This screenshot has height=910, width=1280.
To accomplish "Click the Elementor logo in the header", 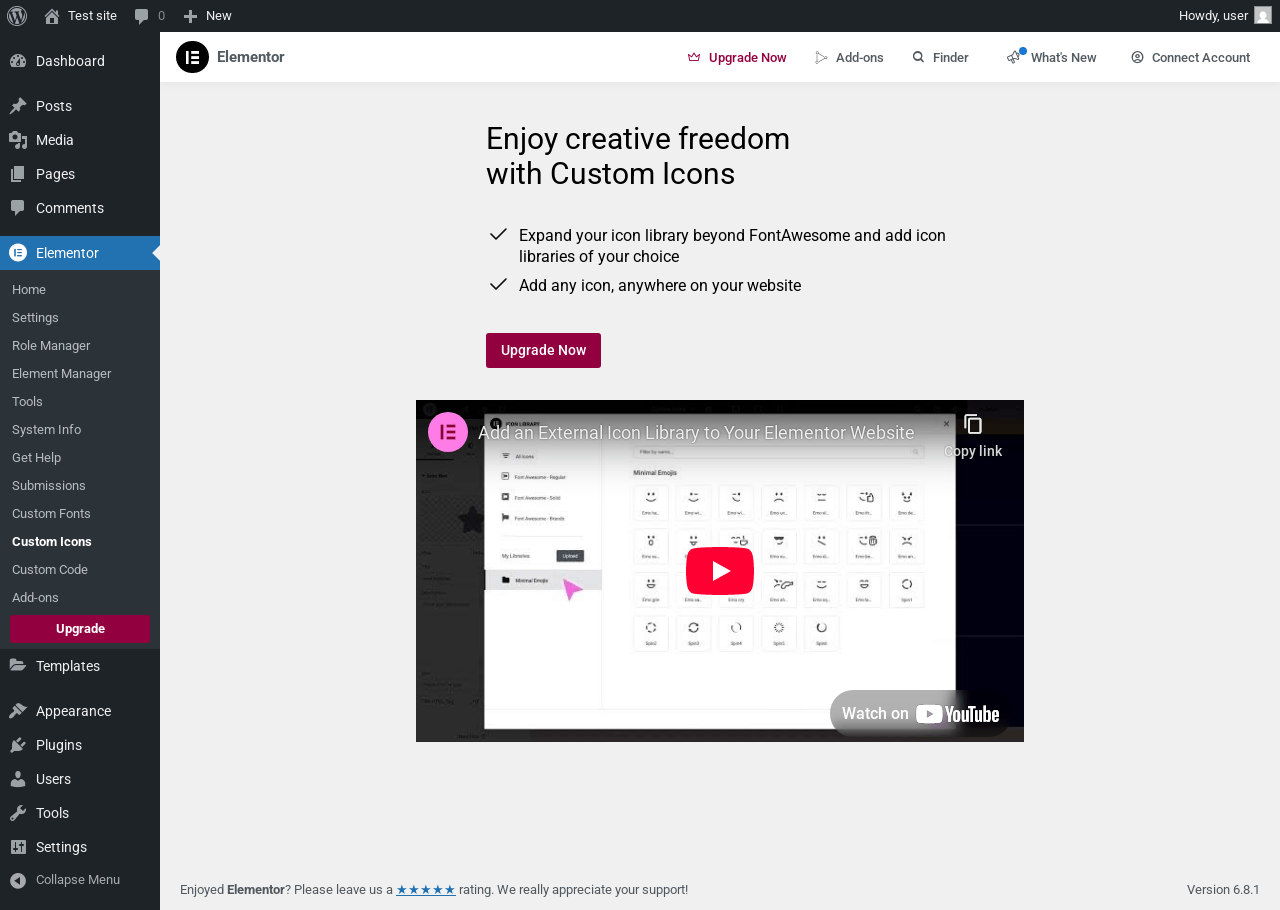I will pos(192,57).
